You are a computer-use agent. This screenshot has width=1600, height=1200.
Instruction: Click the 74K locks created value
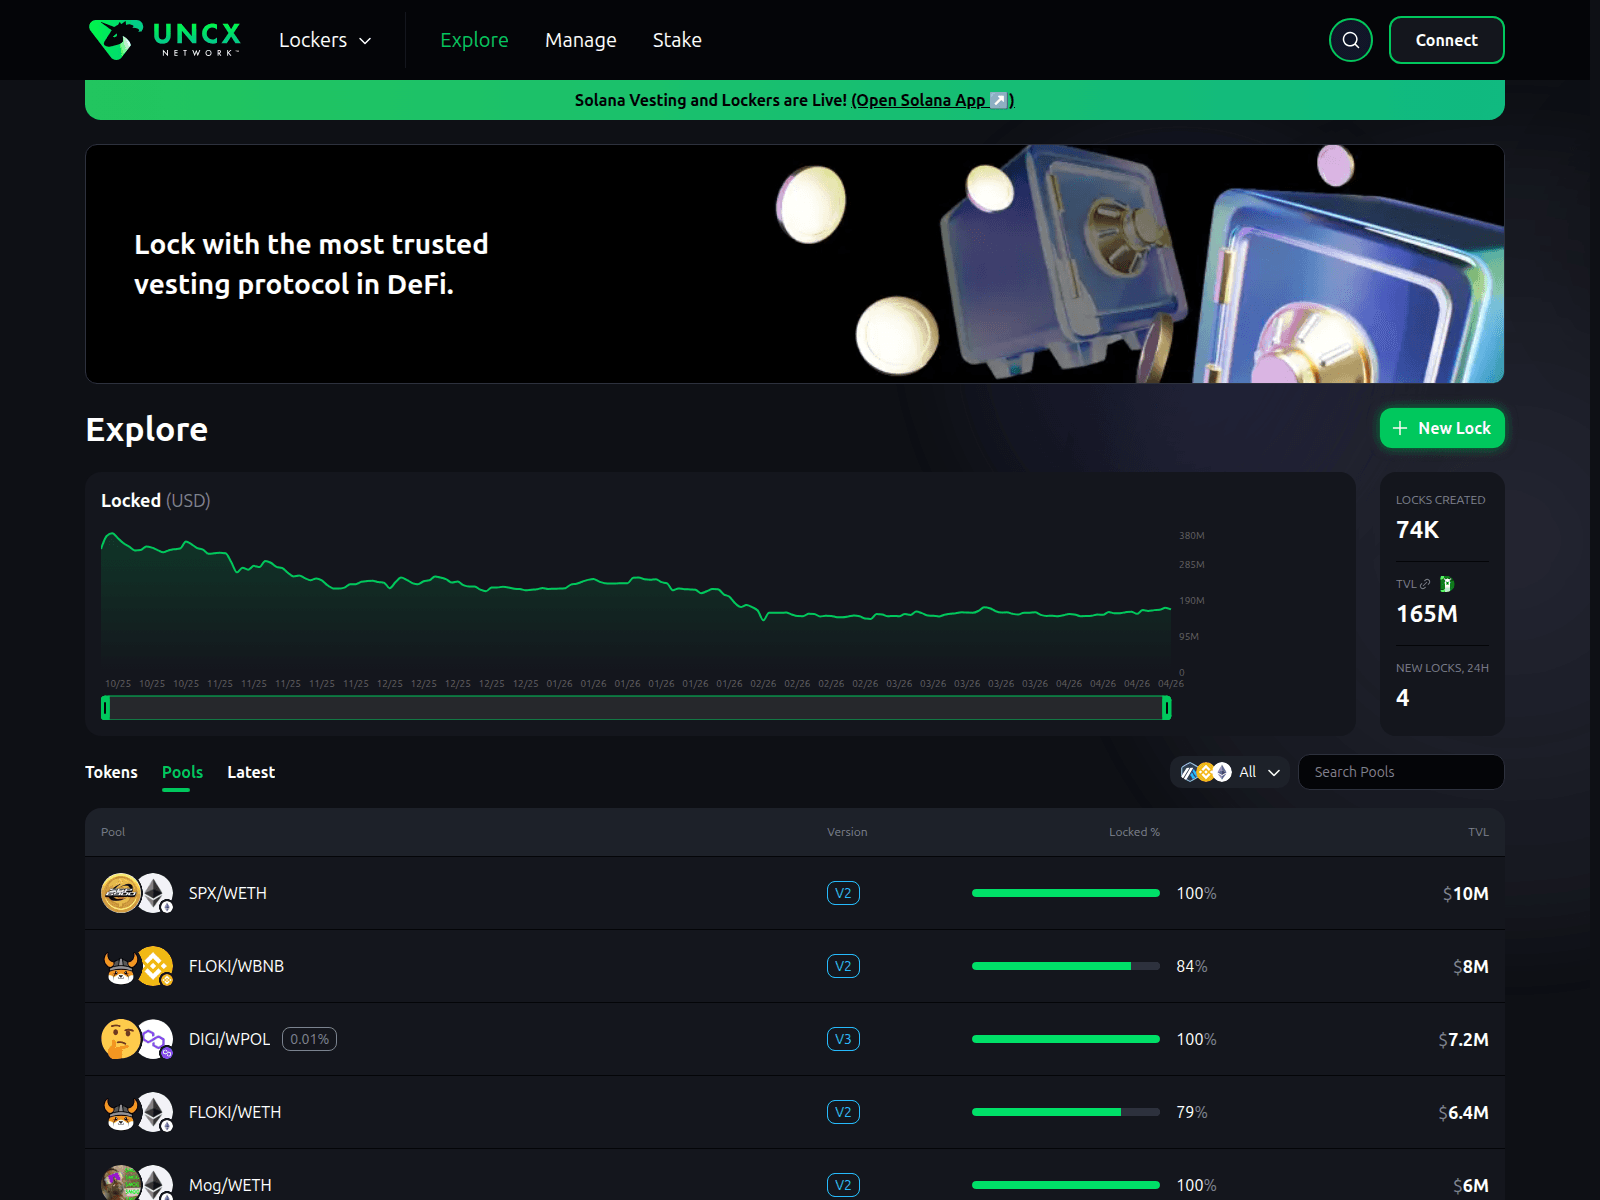pyautogui.click(x=1417, y=530)
